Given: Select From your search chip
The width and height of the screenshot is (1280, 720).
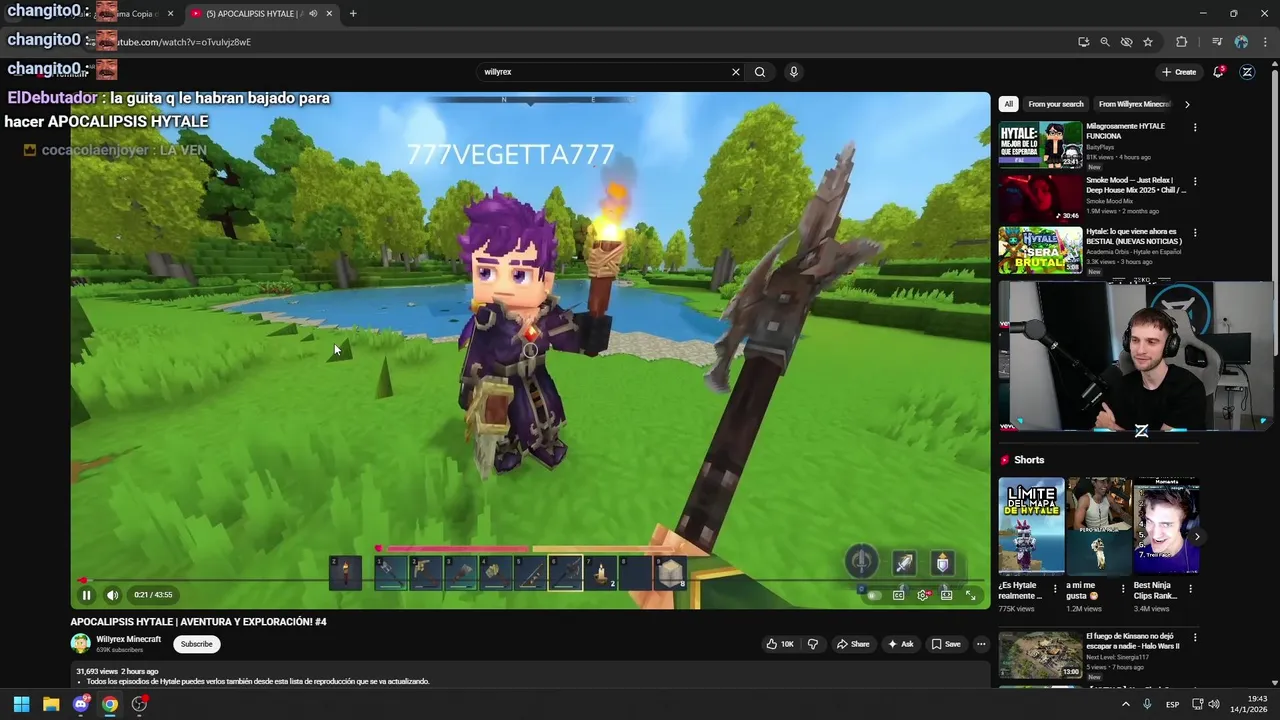Looking at the screenshot, I should pyautogui.click(x=1056, y=104).
